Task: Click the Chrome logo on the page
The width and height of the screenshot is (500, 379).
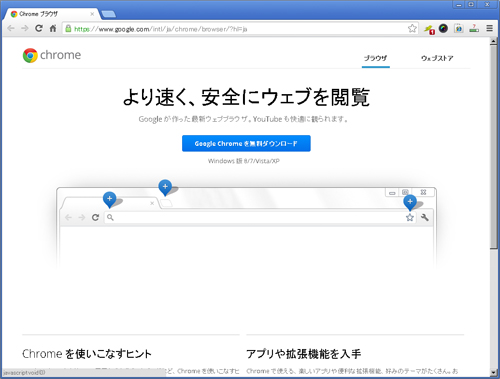Action: click(30, 55)
